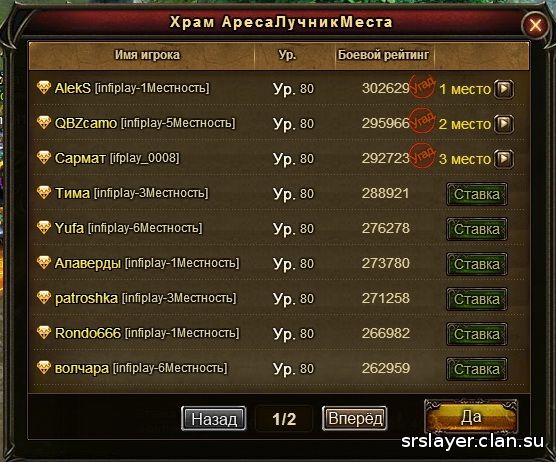Place a Ставка on player волчара

(x=477, y=369)
